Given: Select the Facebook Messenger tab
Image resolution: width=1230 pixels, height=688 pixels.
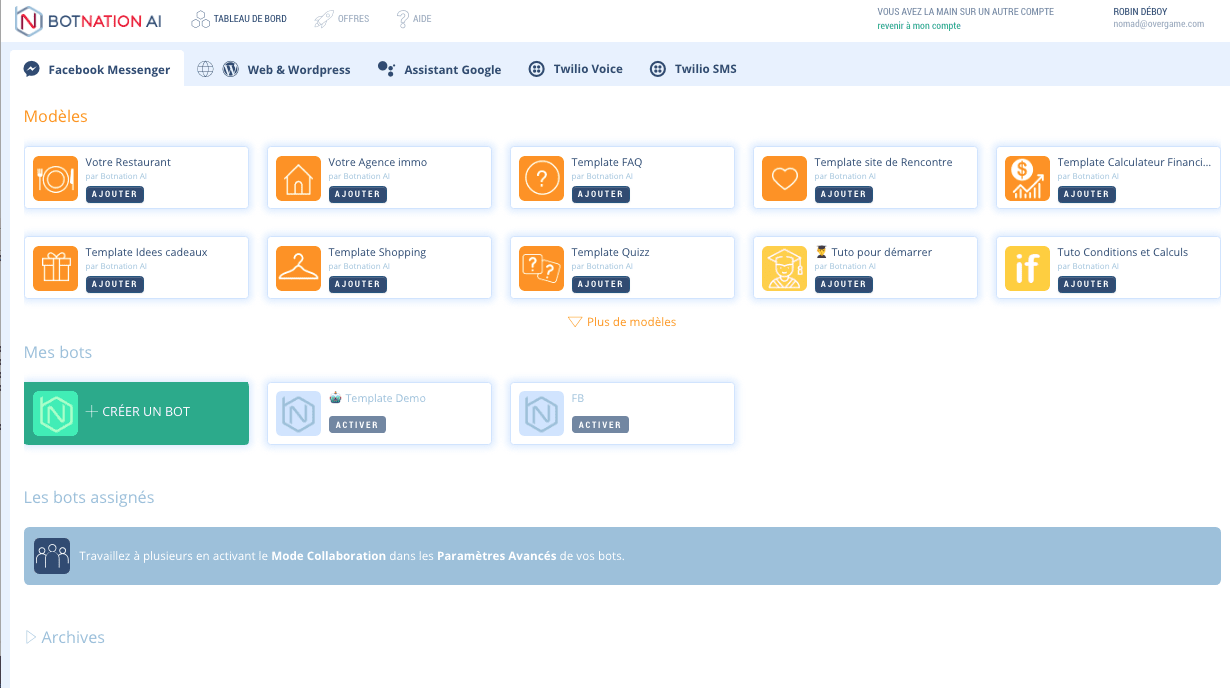Looking at the screenshot, I should (97, 69).
